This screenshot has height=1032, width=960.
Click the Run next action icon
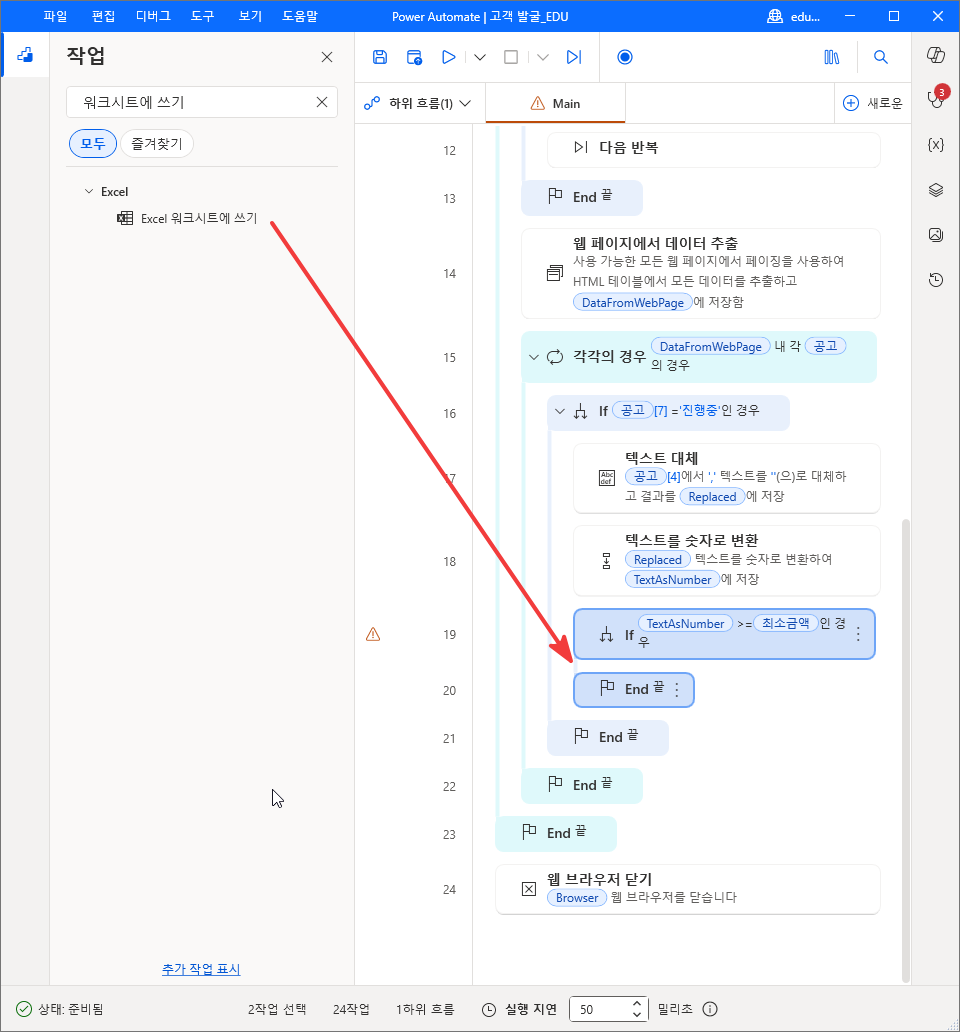[574, 57]
